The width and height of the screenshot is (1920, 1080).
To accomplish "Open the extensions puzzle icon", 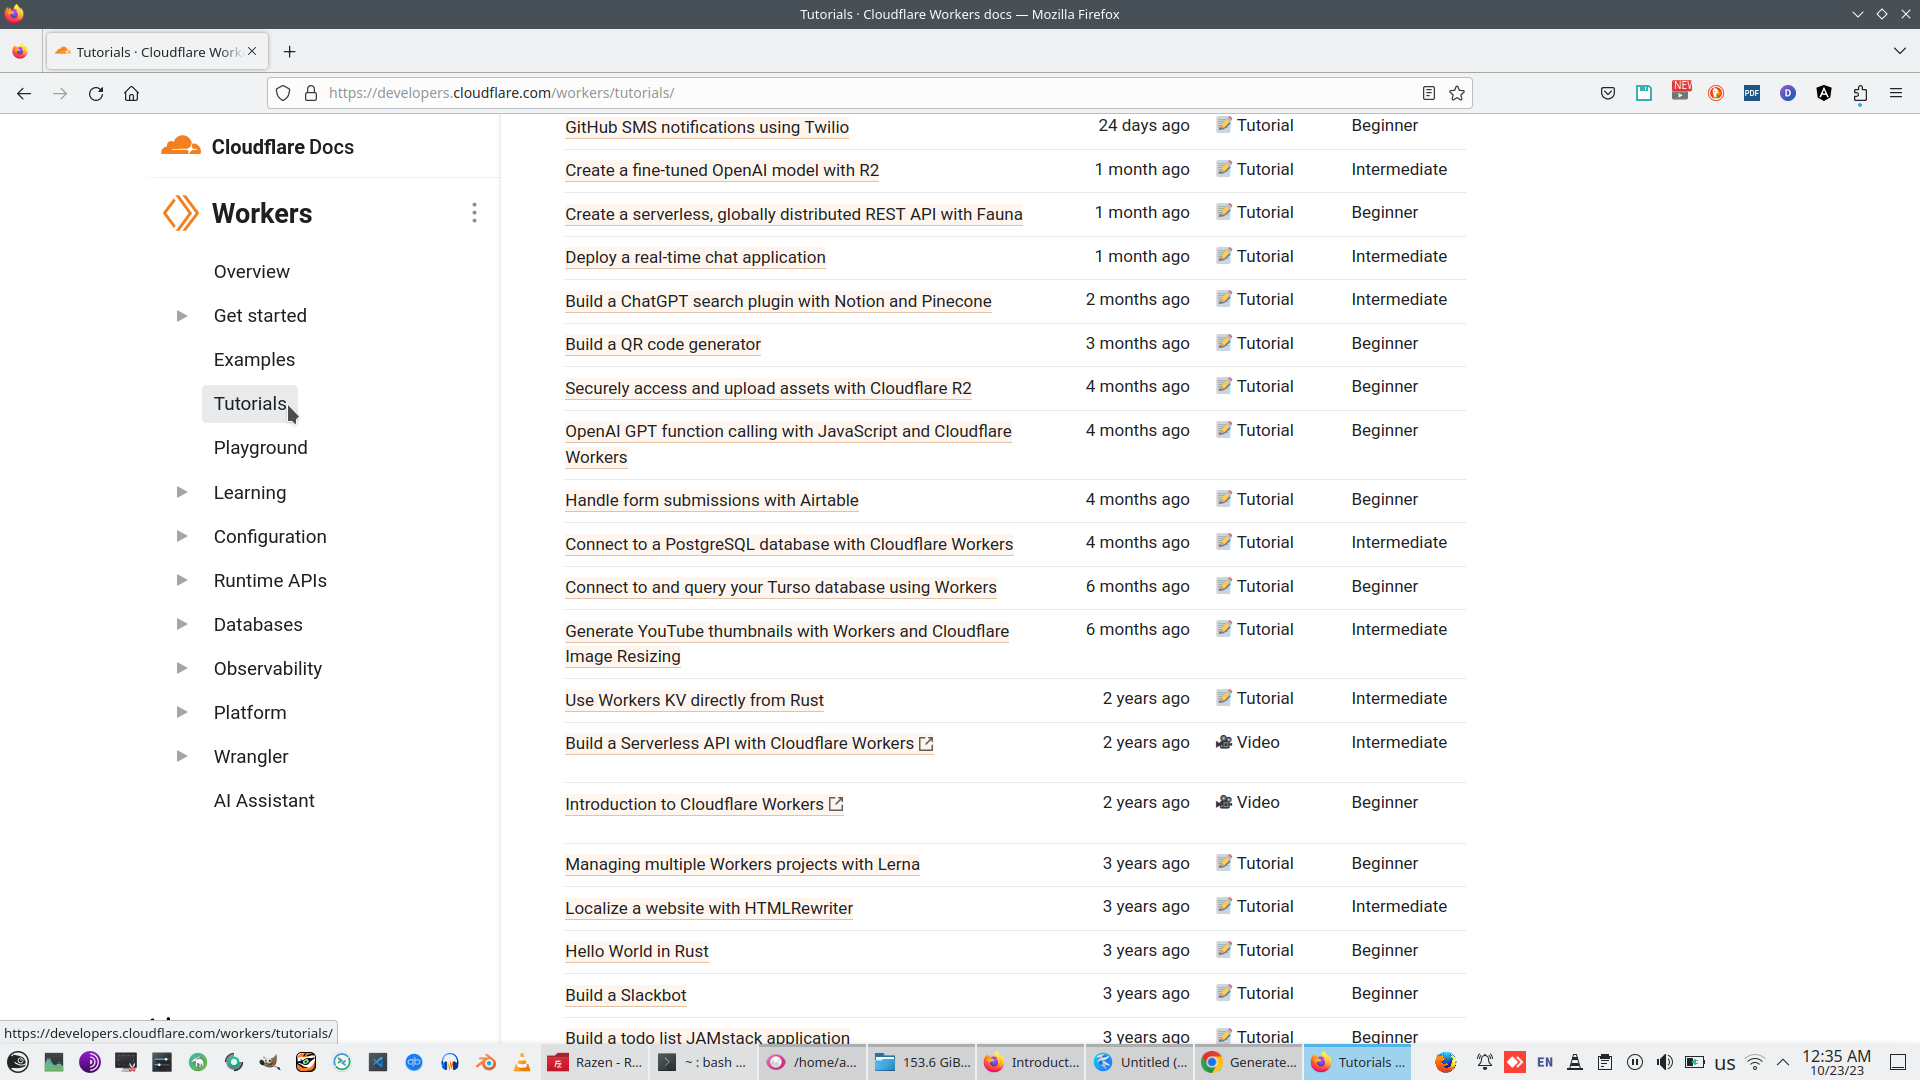I will 1860,93.
